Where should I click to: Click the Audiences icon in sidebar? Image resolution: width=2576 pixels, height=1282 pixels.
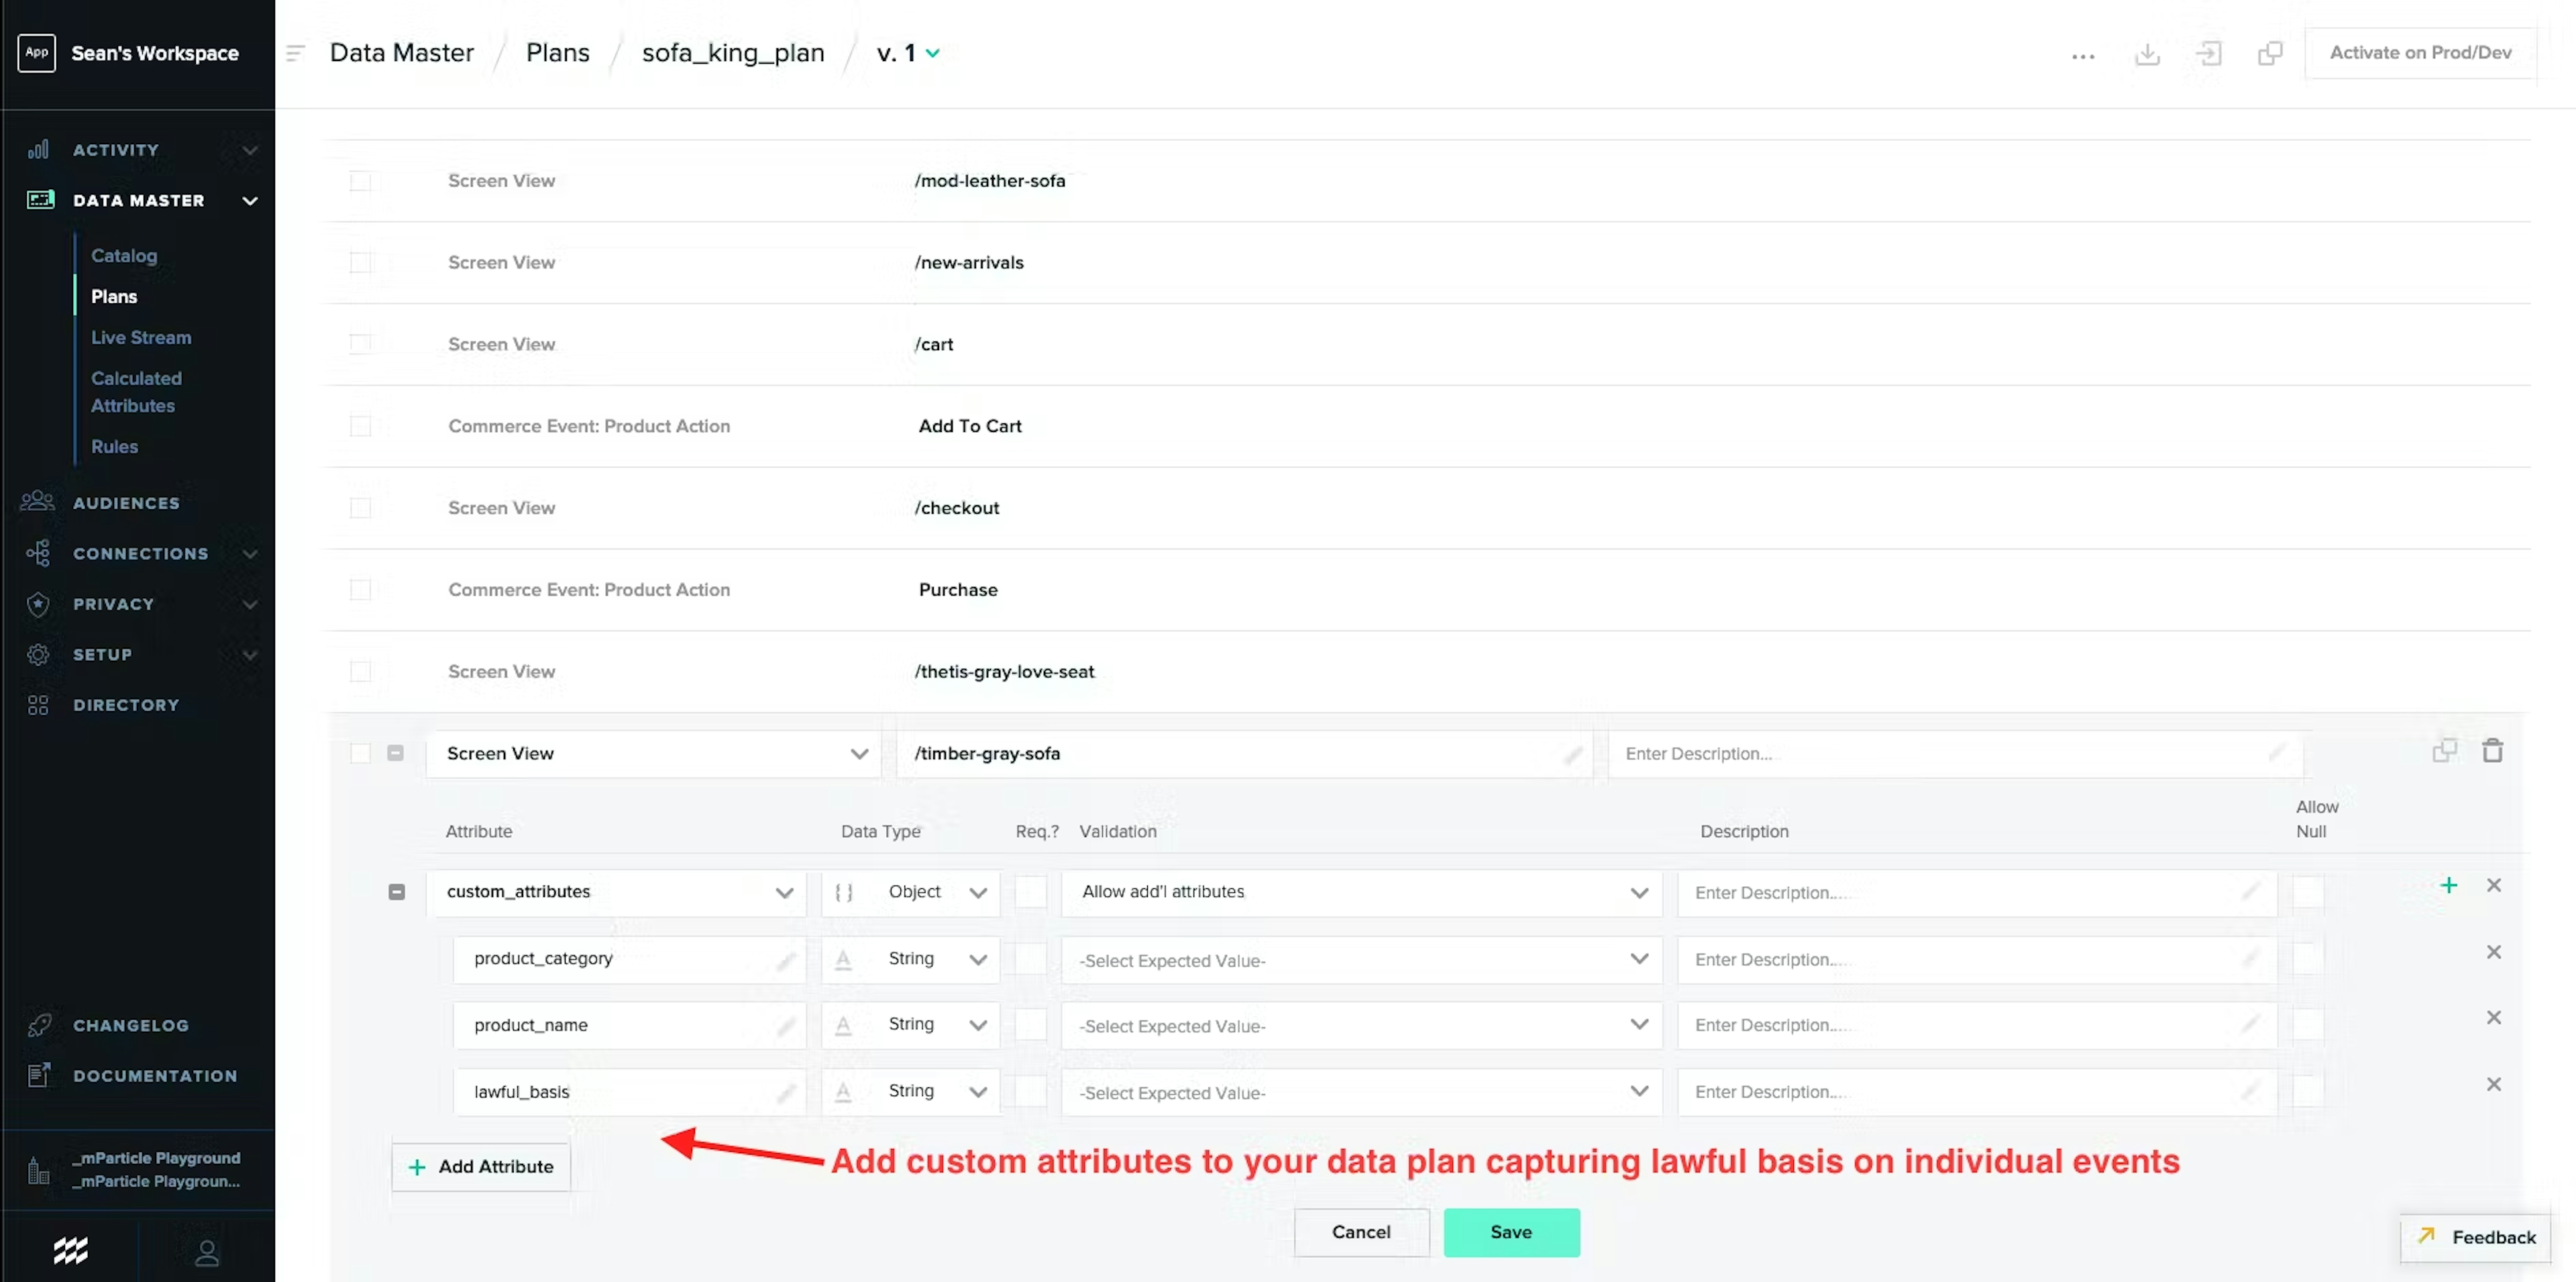37,502
